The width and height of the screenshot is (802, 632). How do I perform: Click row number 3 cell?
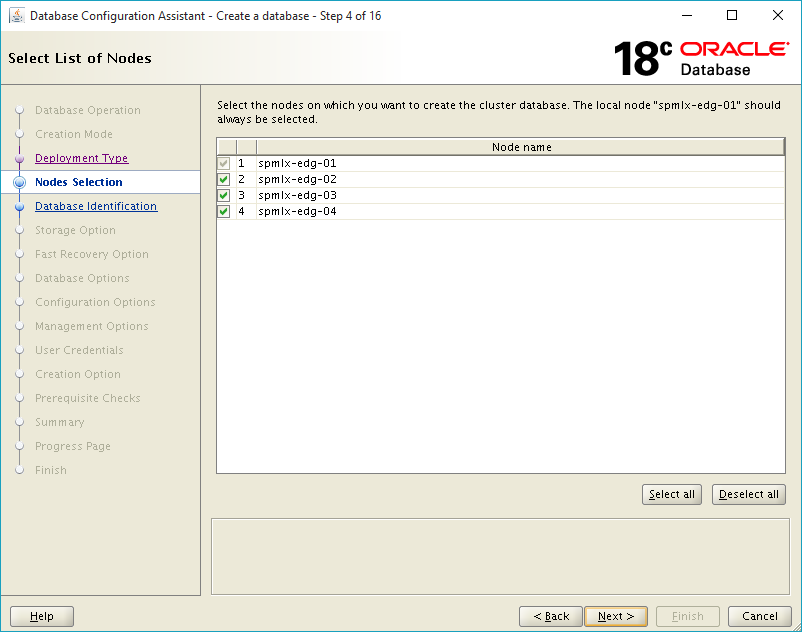click(x=246, y=195)
